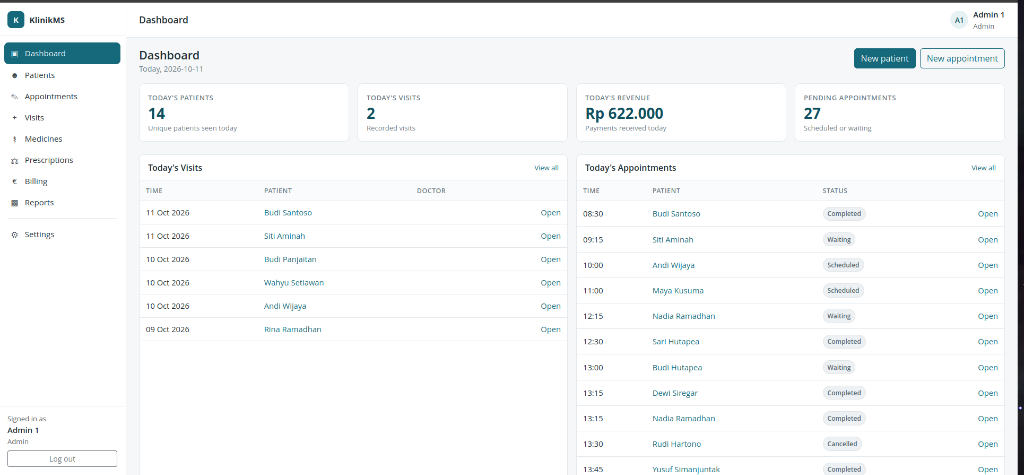Screen dimensions: 1024x475
Task: Click patient name Rina Ramadhan
Action: (x=293, y=329)
